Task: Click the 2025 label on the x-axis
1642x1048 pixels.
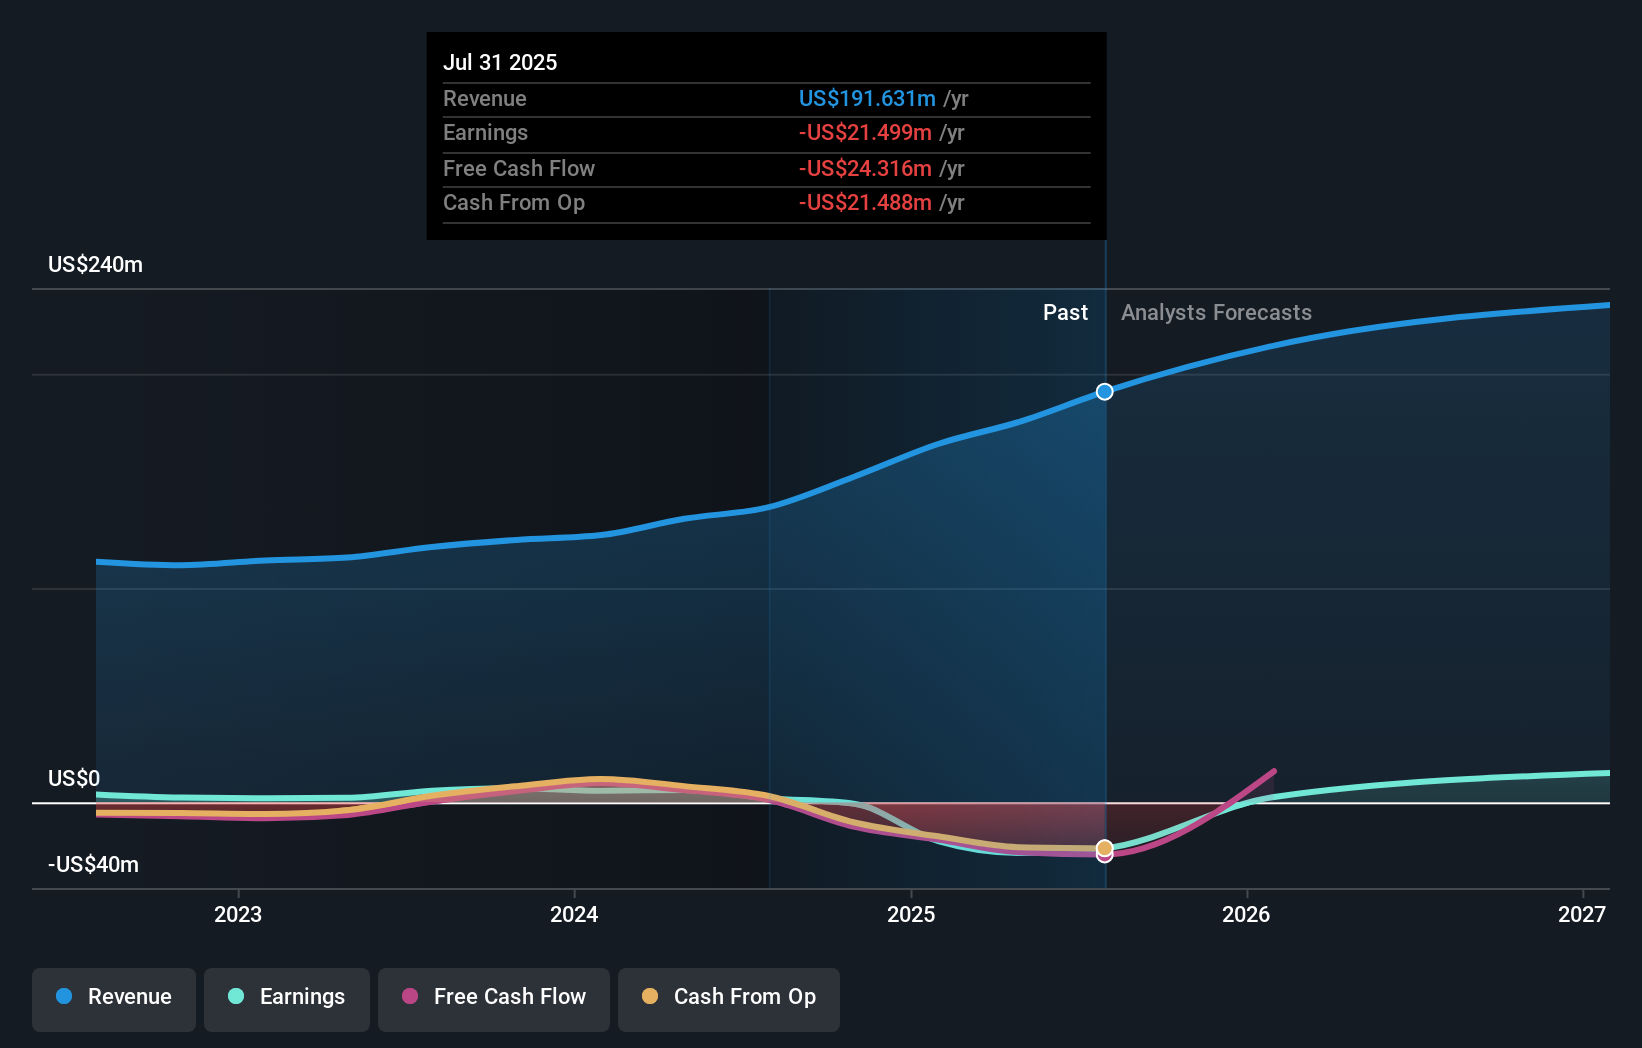Action: click(x=911, y=913)
